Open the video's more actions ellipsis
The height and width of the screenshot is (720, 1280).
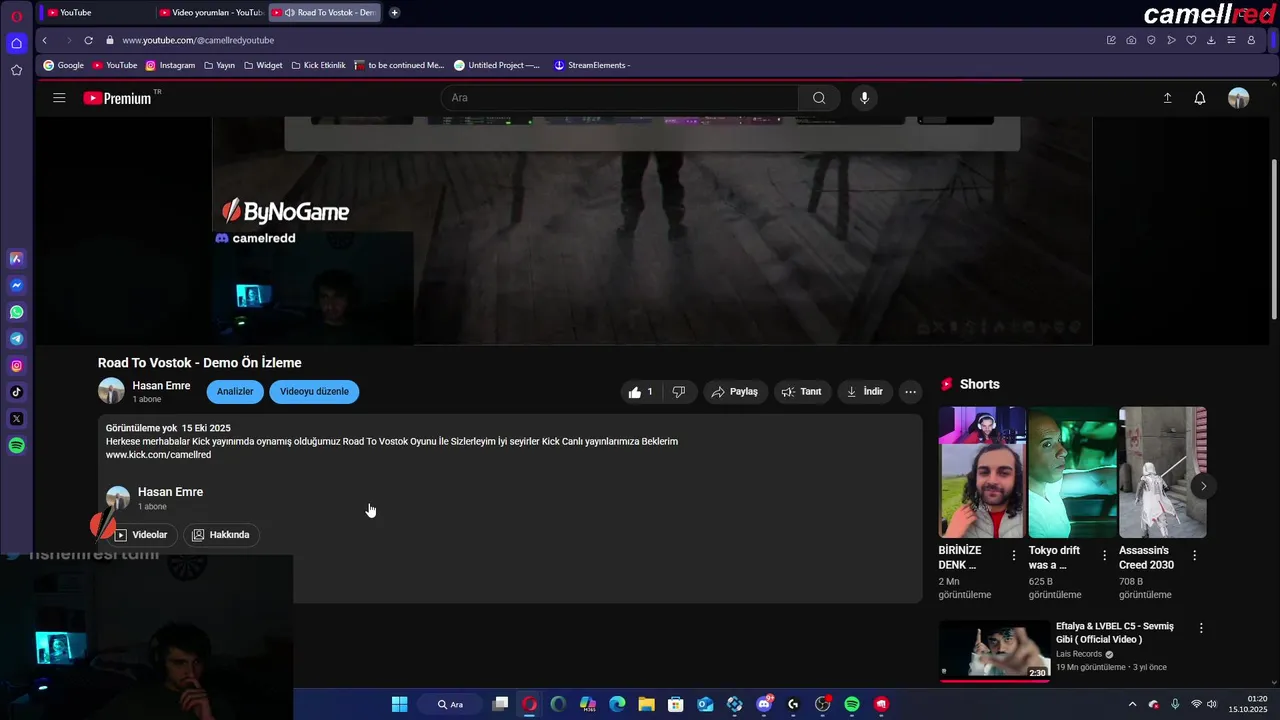coord(910,392)
